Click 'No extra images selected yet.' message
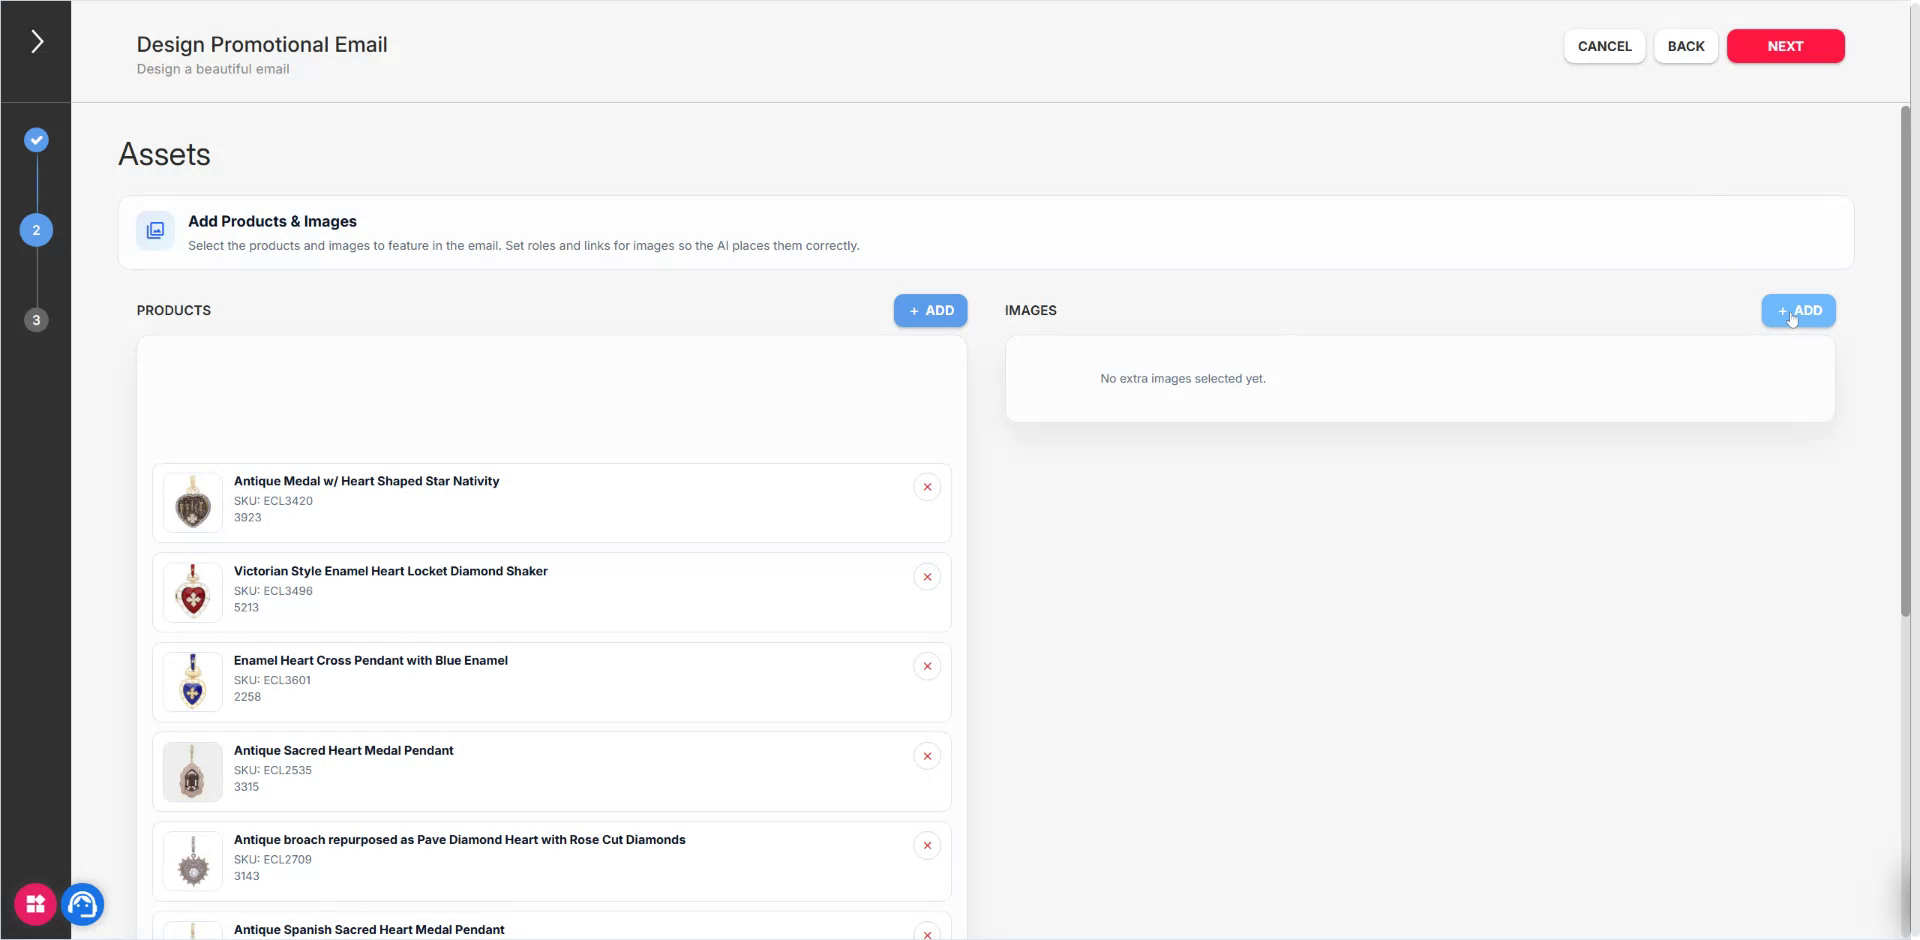Viewport: 1920px width, 940px height. point(1183,379)
